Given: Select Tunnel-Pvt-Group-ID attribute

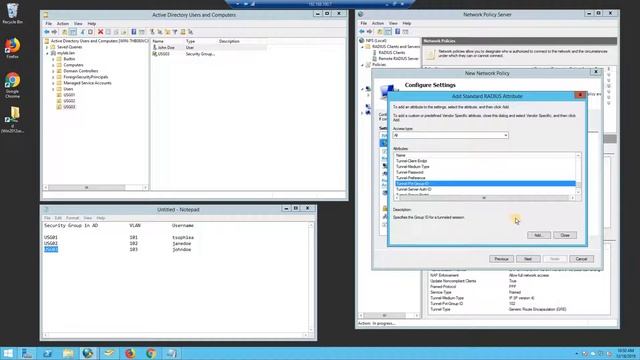Looking at the screenshot, I should [x=485, y=184].
